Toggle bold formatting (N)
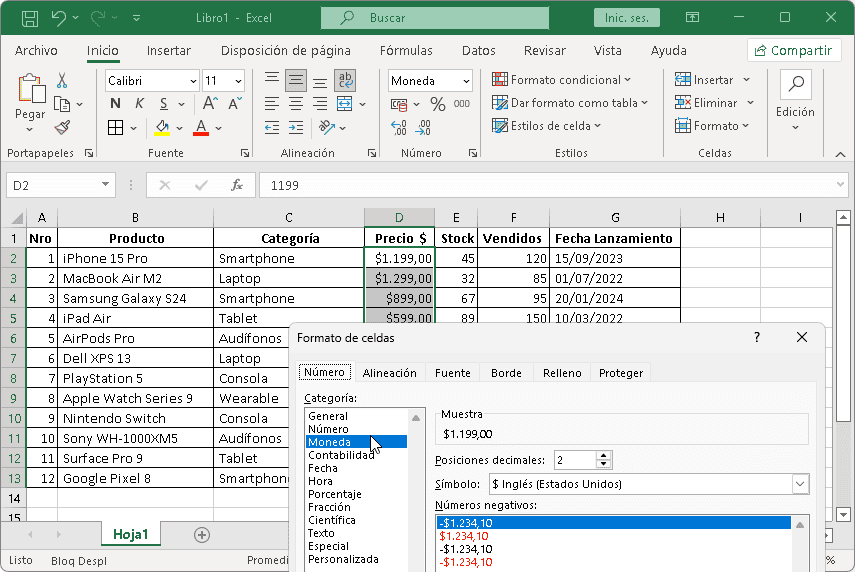This screenshot has height=572, width=855. (x=115, y=104)
